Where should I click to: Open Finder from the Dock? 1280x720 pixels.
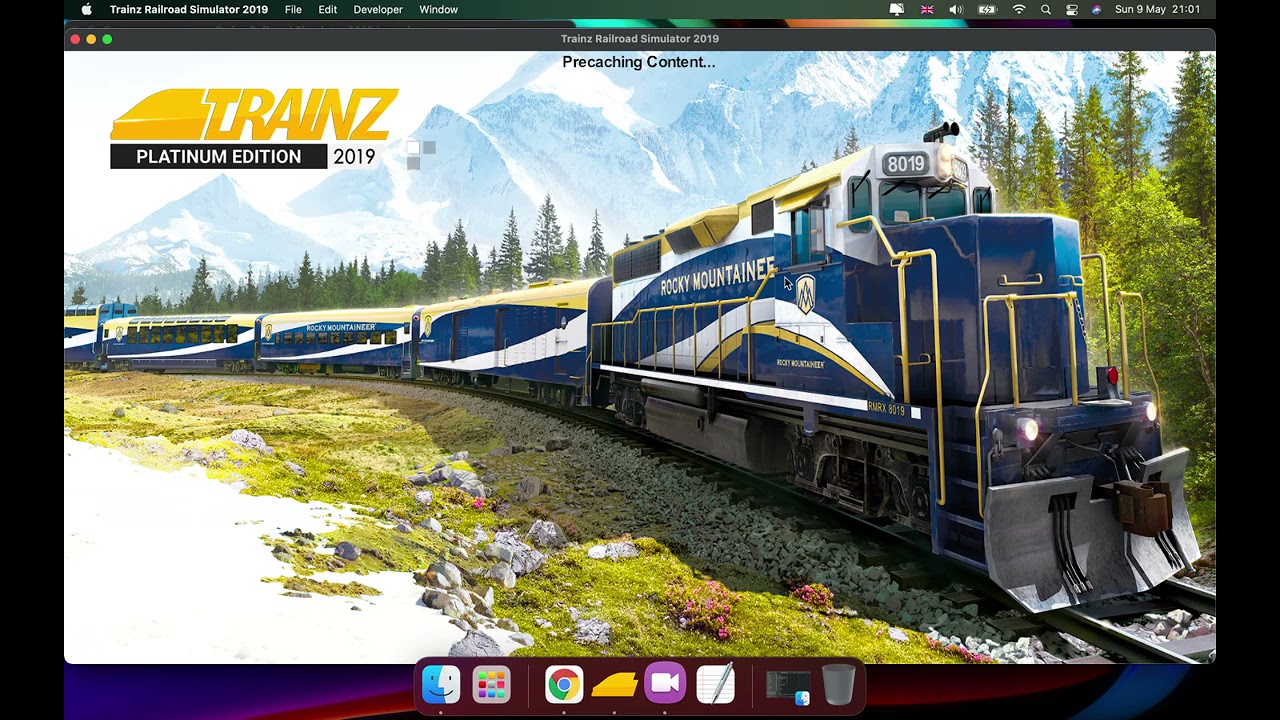click(x=441, y=685)
